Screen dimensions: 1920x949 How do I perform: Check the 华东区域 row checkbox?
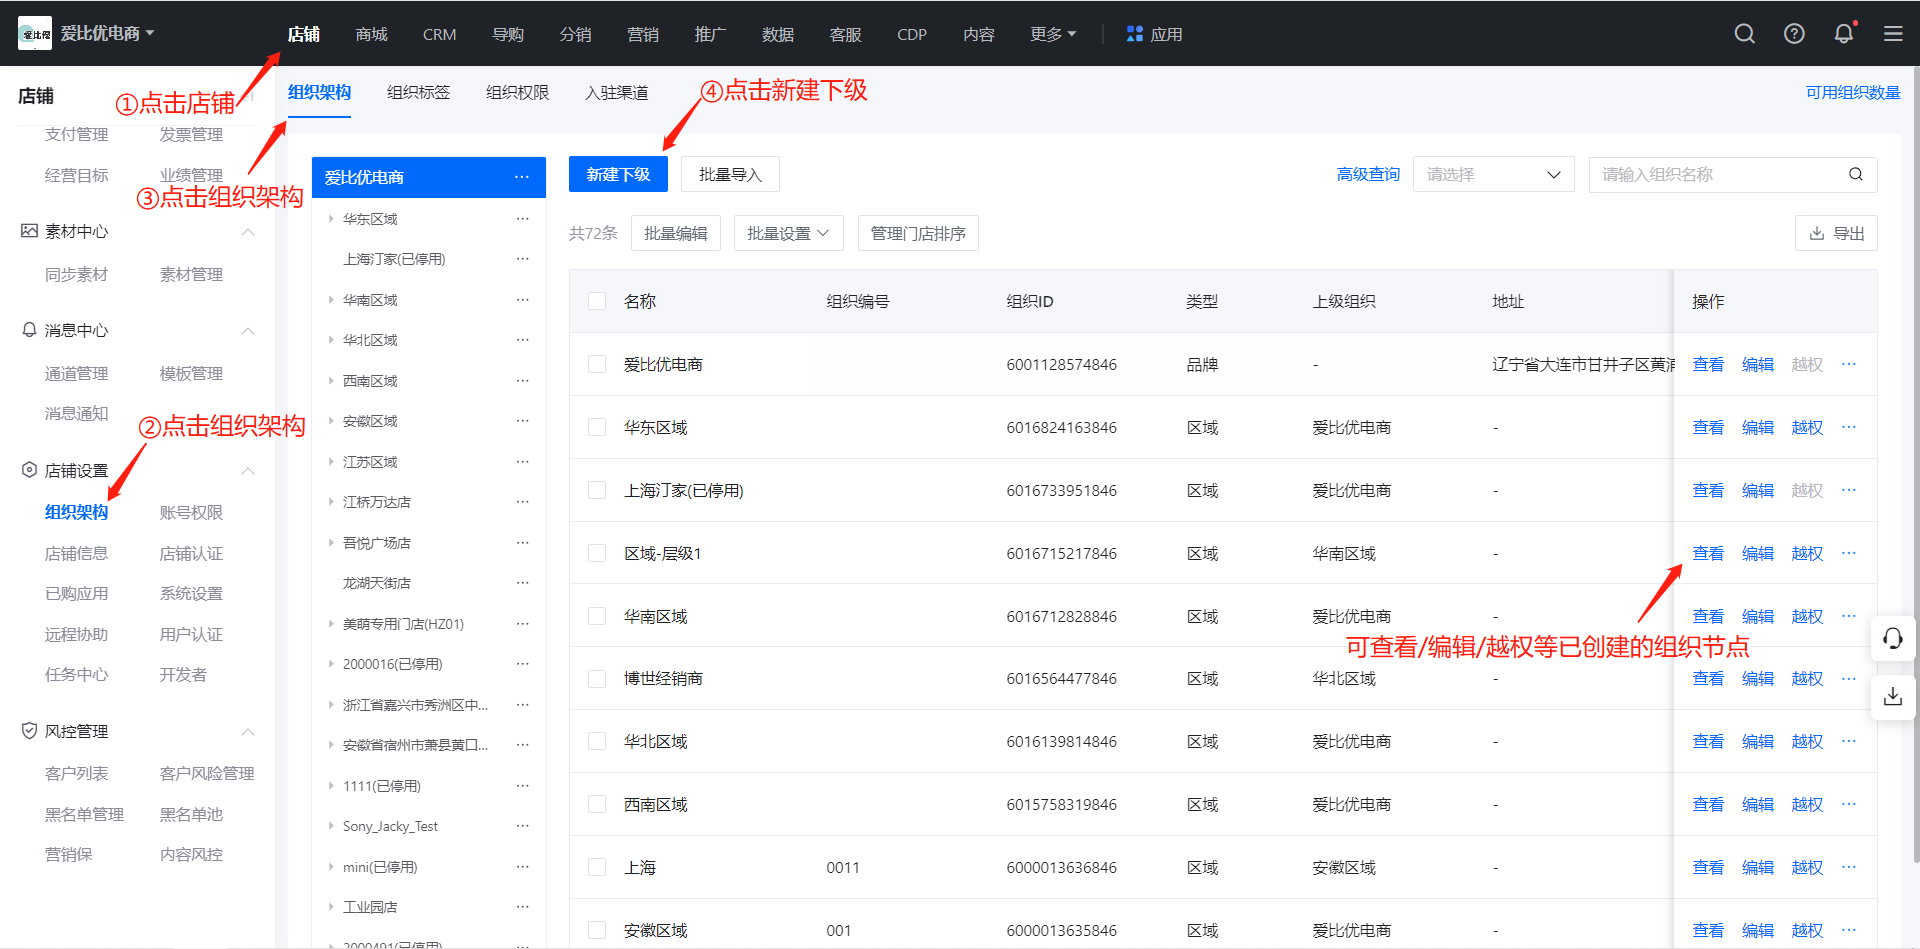597,427
